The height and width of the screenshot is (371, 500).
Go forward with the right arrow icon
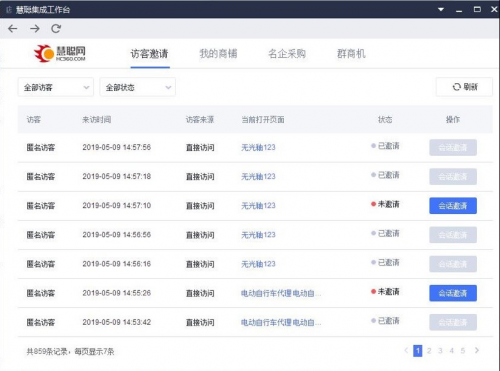pyautogui.click(x=35, y=29)
